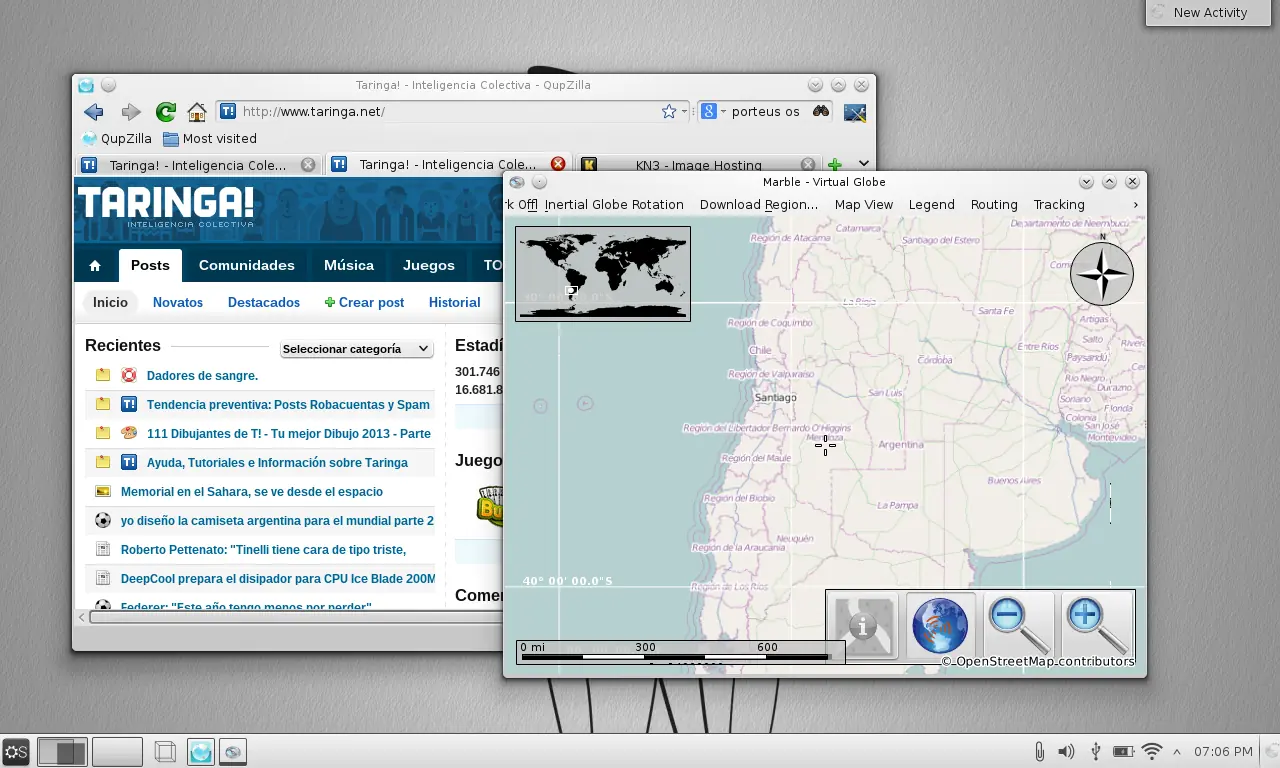This screenshot has height=768, width=1280.
Task: Close the active Taringa! tab with red X
Action: pyautogui.click(x=558, y=165)
